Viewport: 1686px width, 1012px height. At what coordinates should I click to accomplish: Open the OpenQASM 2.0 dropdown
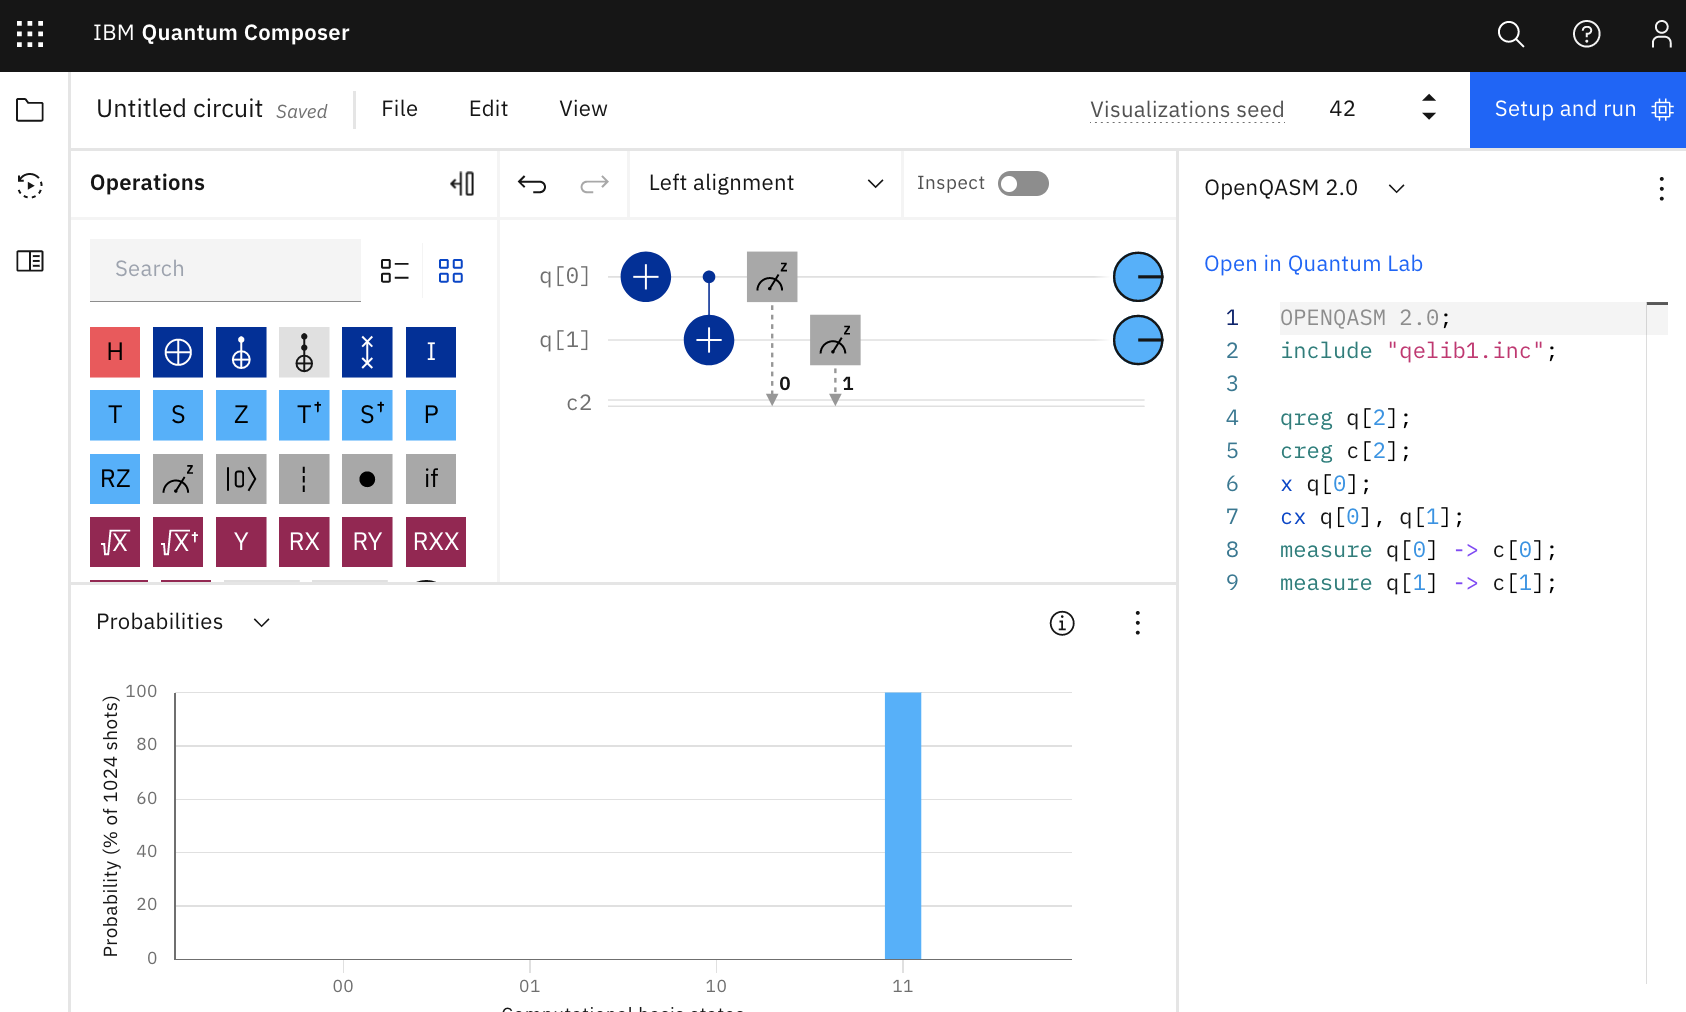click(1304, 188)
